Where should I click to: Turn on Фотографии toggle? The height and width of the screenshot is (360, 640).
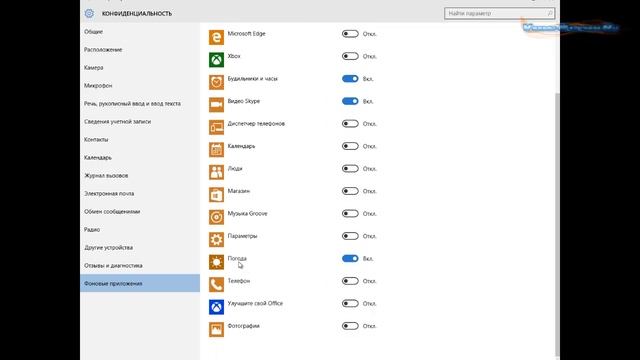click(x=350, y=326)
